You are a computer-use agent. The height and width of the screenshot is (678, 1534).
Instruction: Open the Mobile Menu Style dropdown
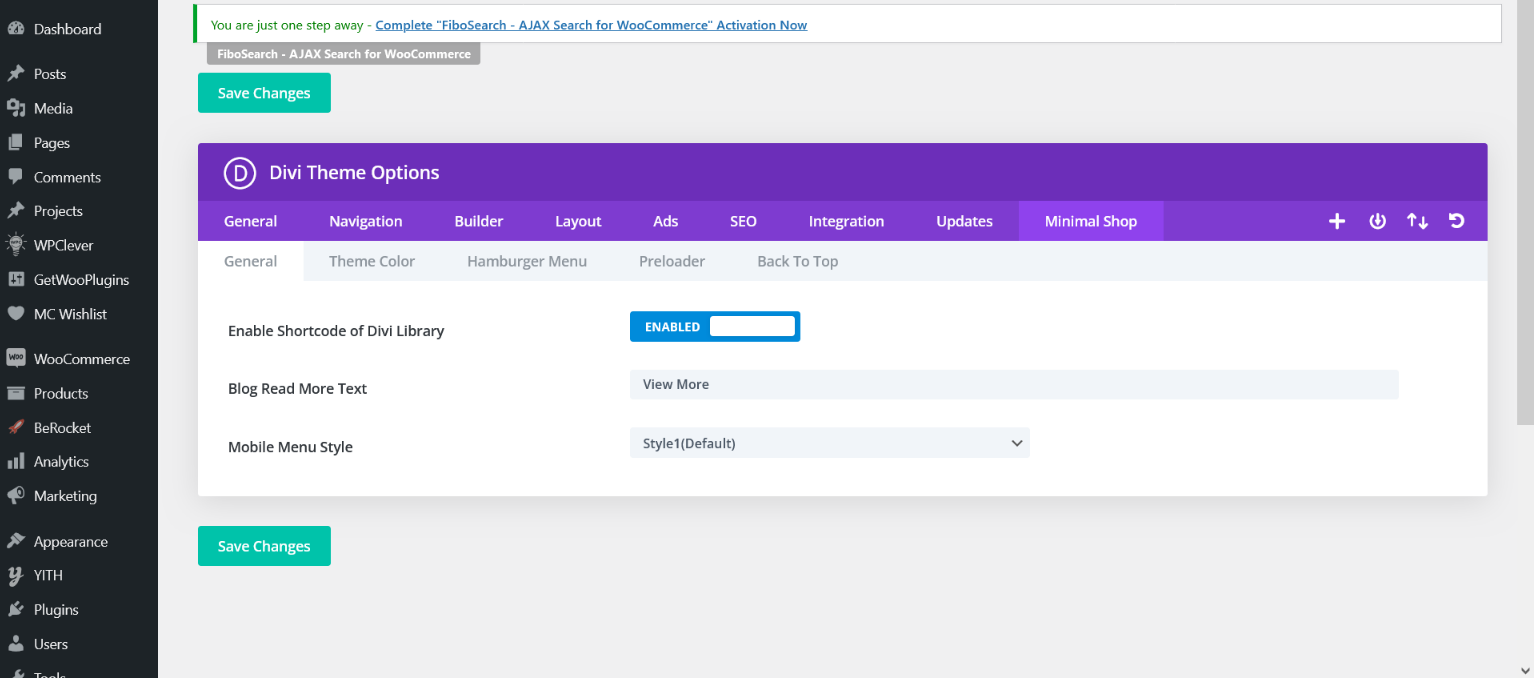(x=829, y=443)
